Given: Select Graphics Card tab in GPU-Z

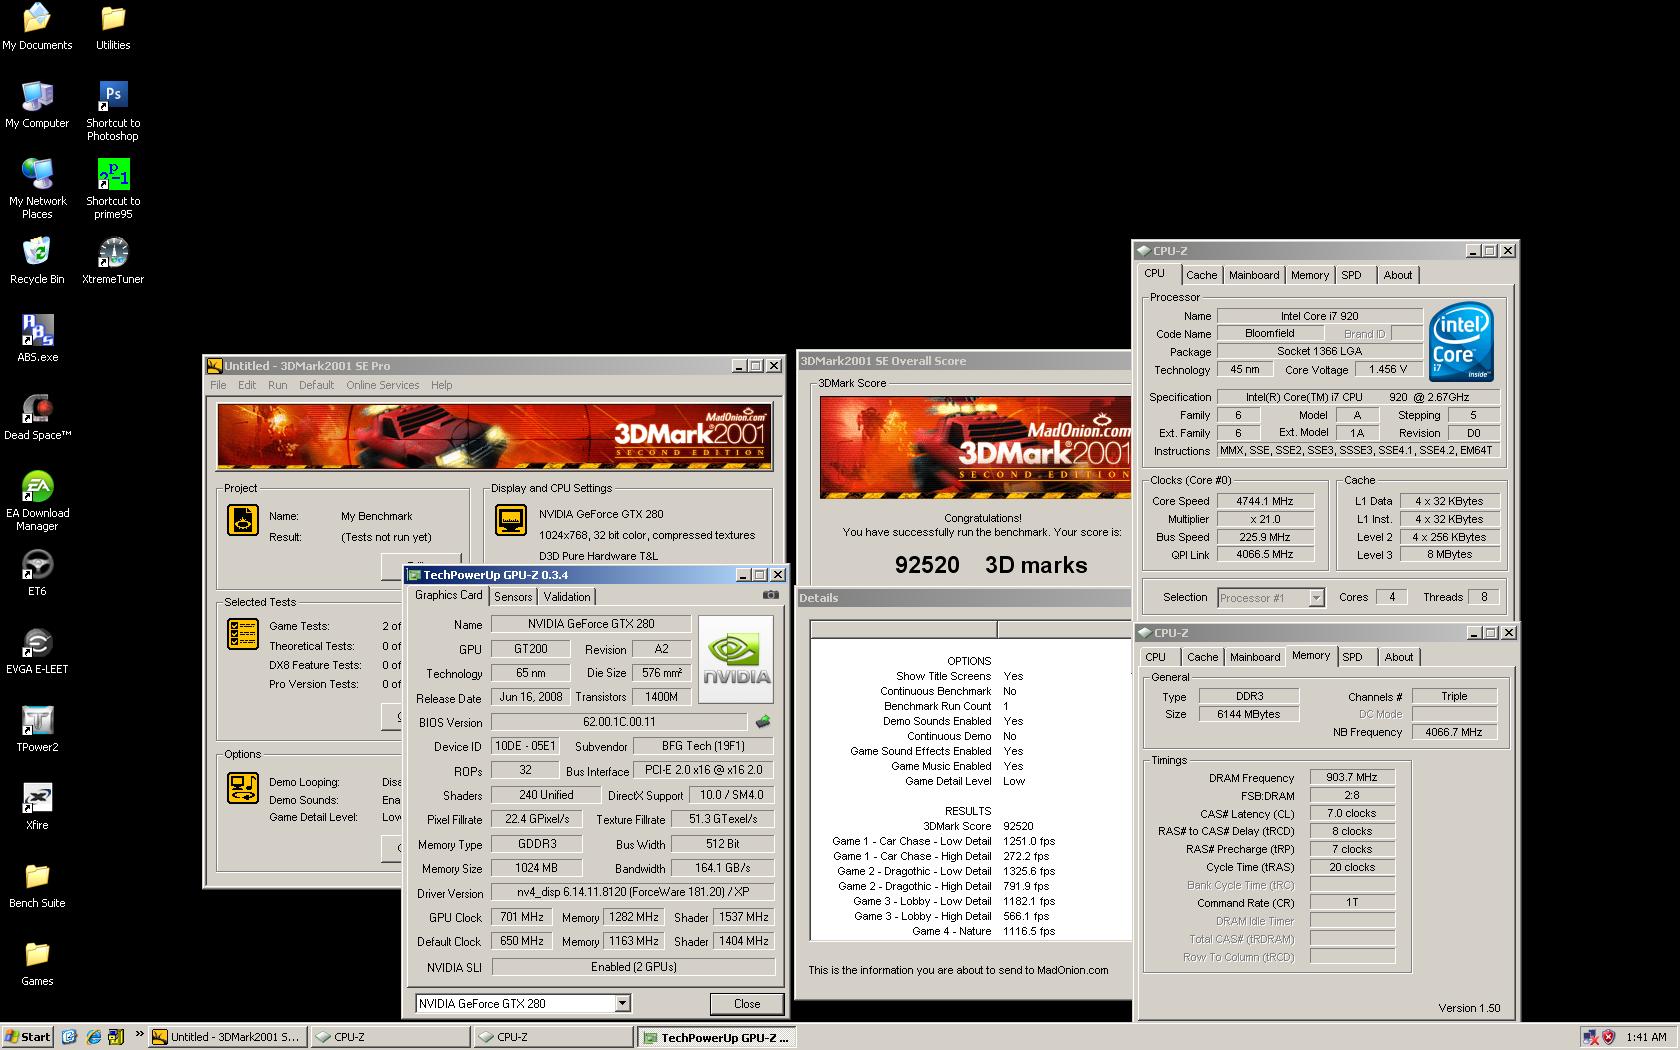Looking at the screenshot, I should coord(448,595).
